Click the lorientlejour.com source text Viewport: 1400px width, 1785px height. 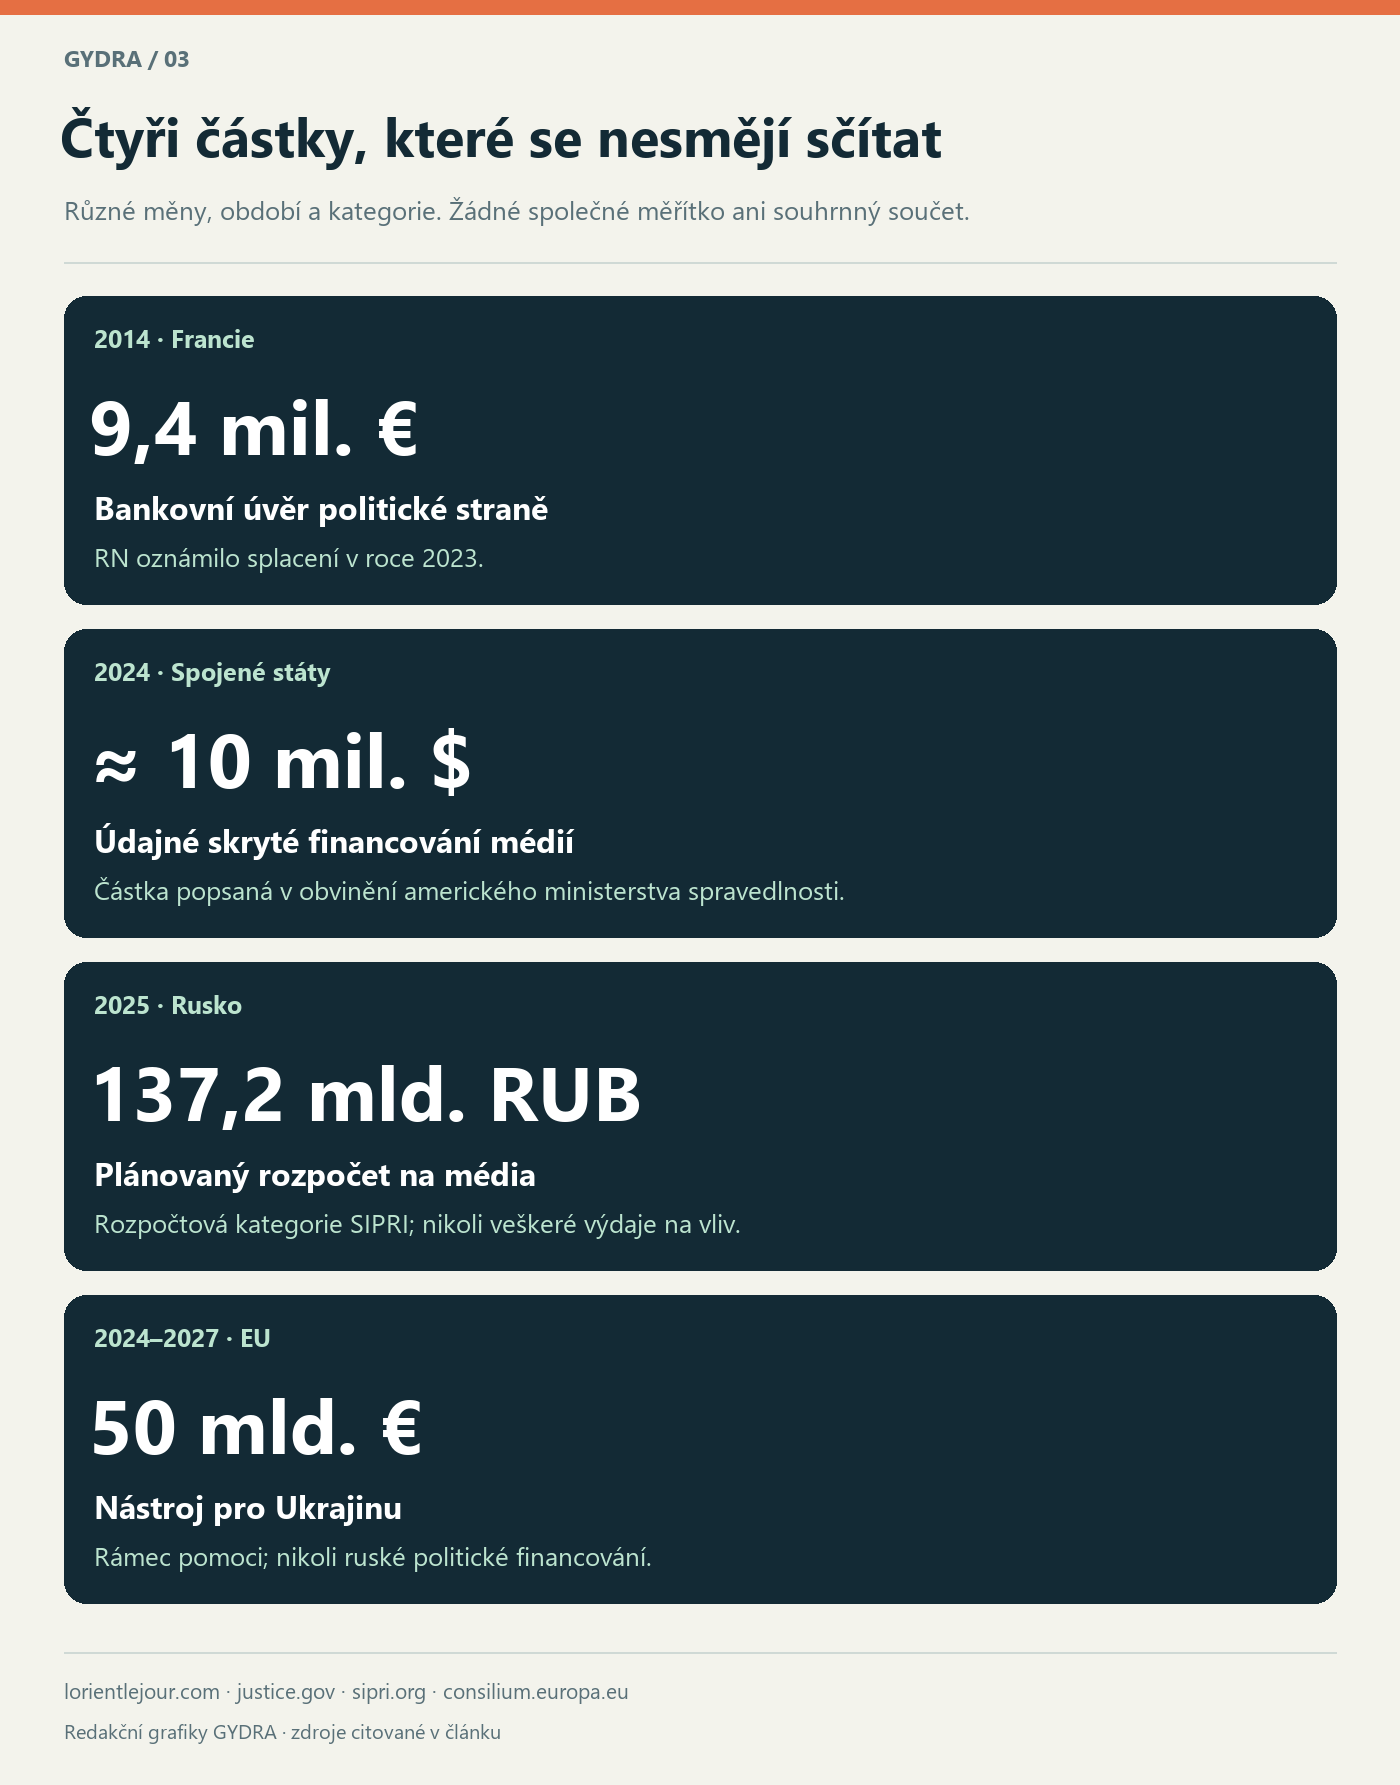[142, 1692]
